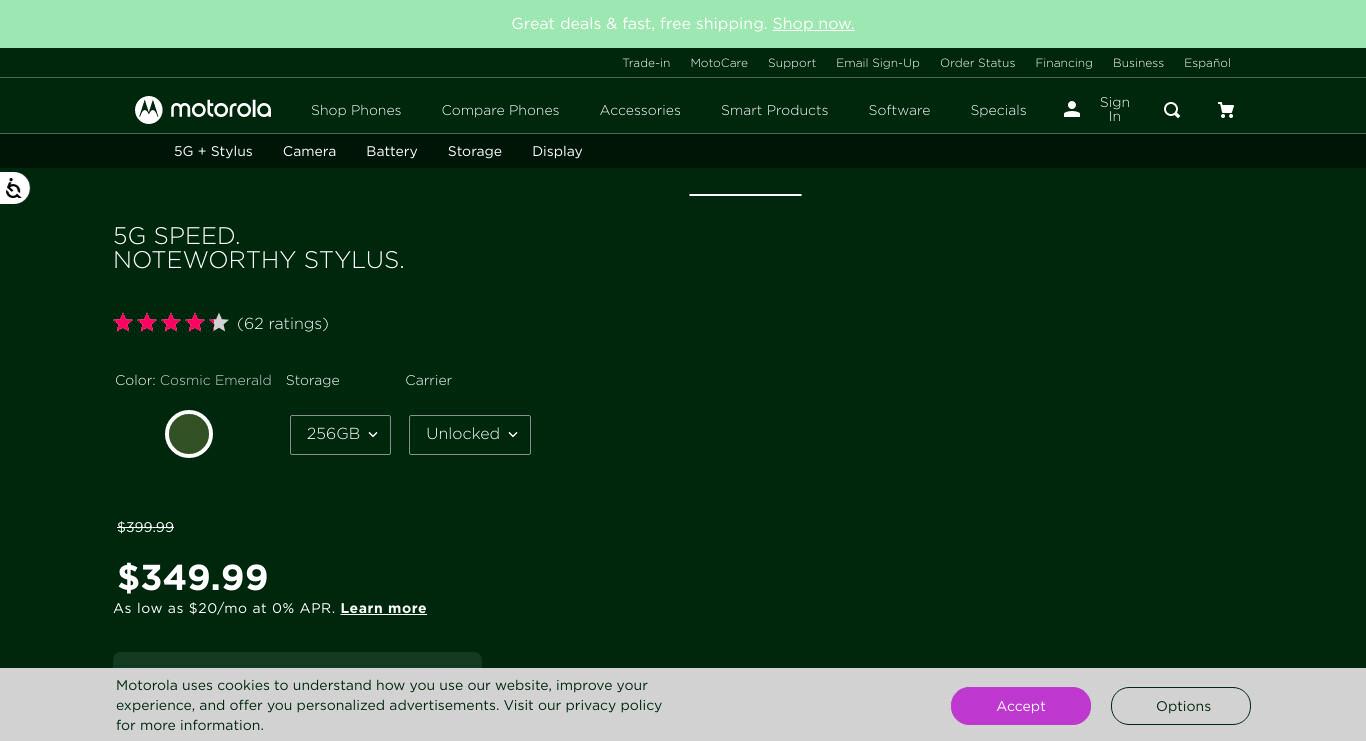
Task: Check Order Status link
Action: click(x=977, y=63)
